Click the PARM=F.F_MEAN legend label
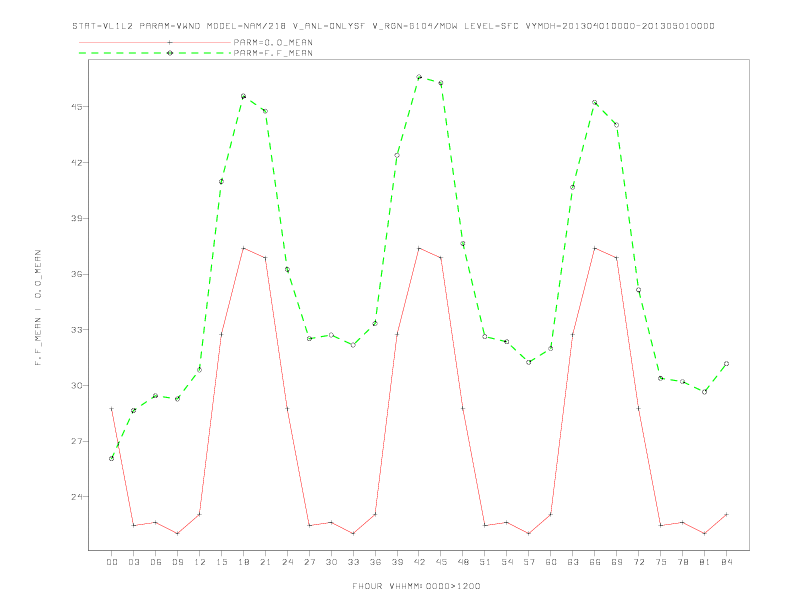792x612 pixels. click(273, 53)
